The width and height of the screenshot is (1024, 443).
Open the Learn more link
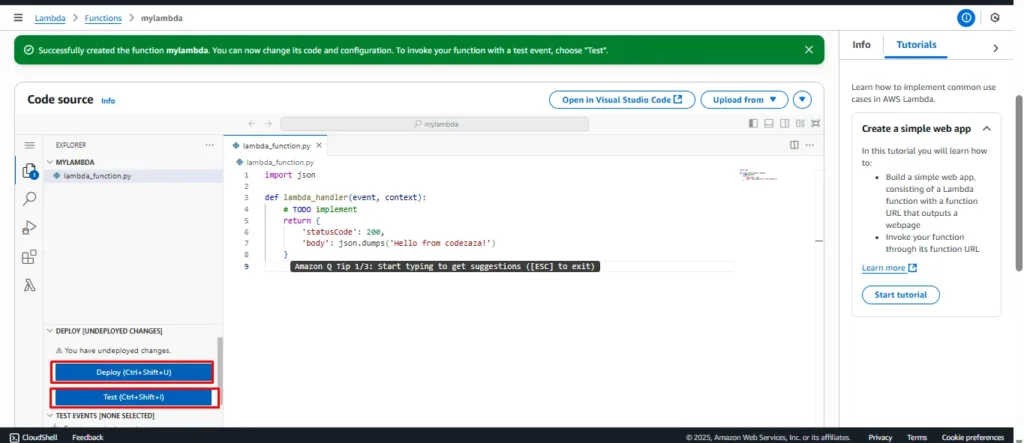tap(889, 268)
